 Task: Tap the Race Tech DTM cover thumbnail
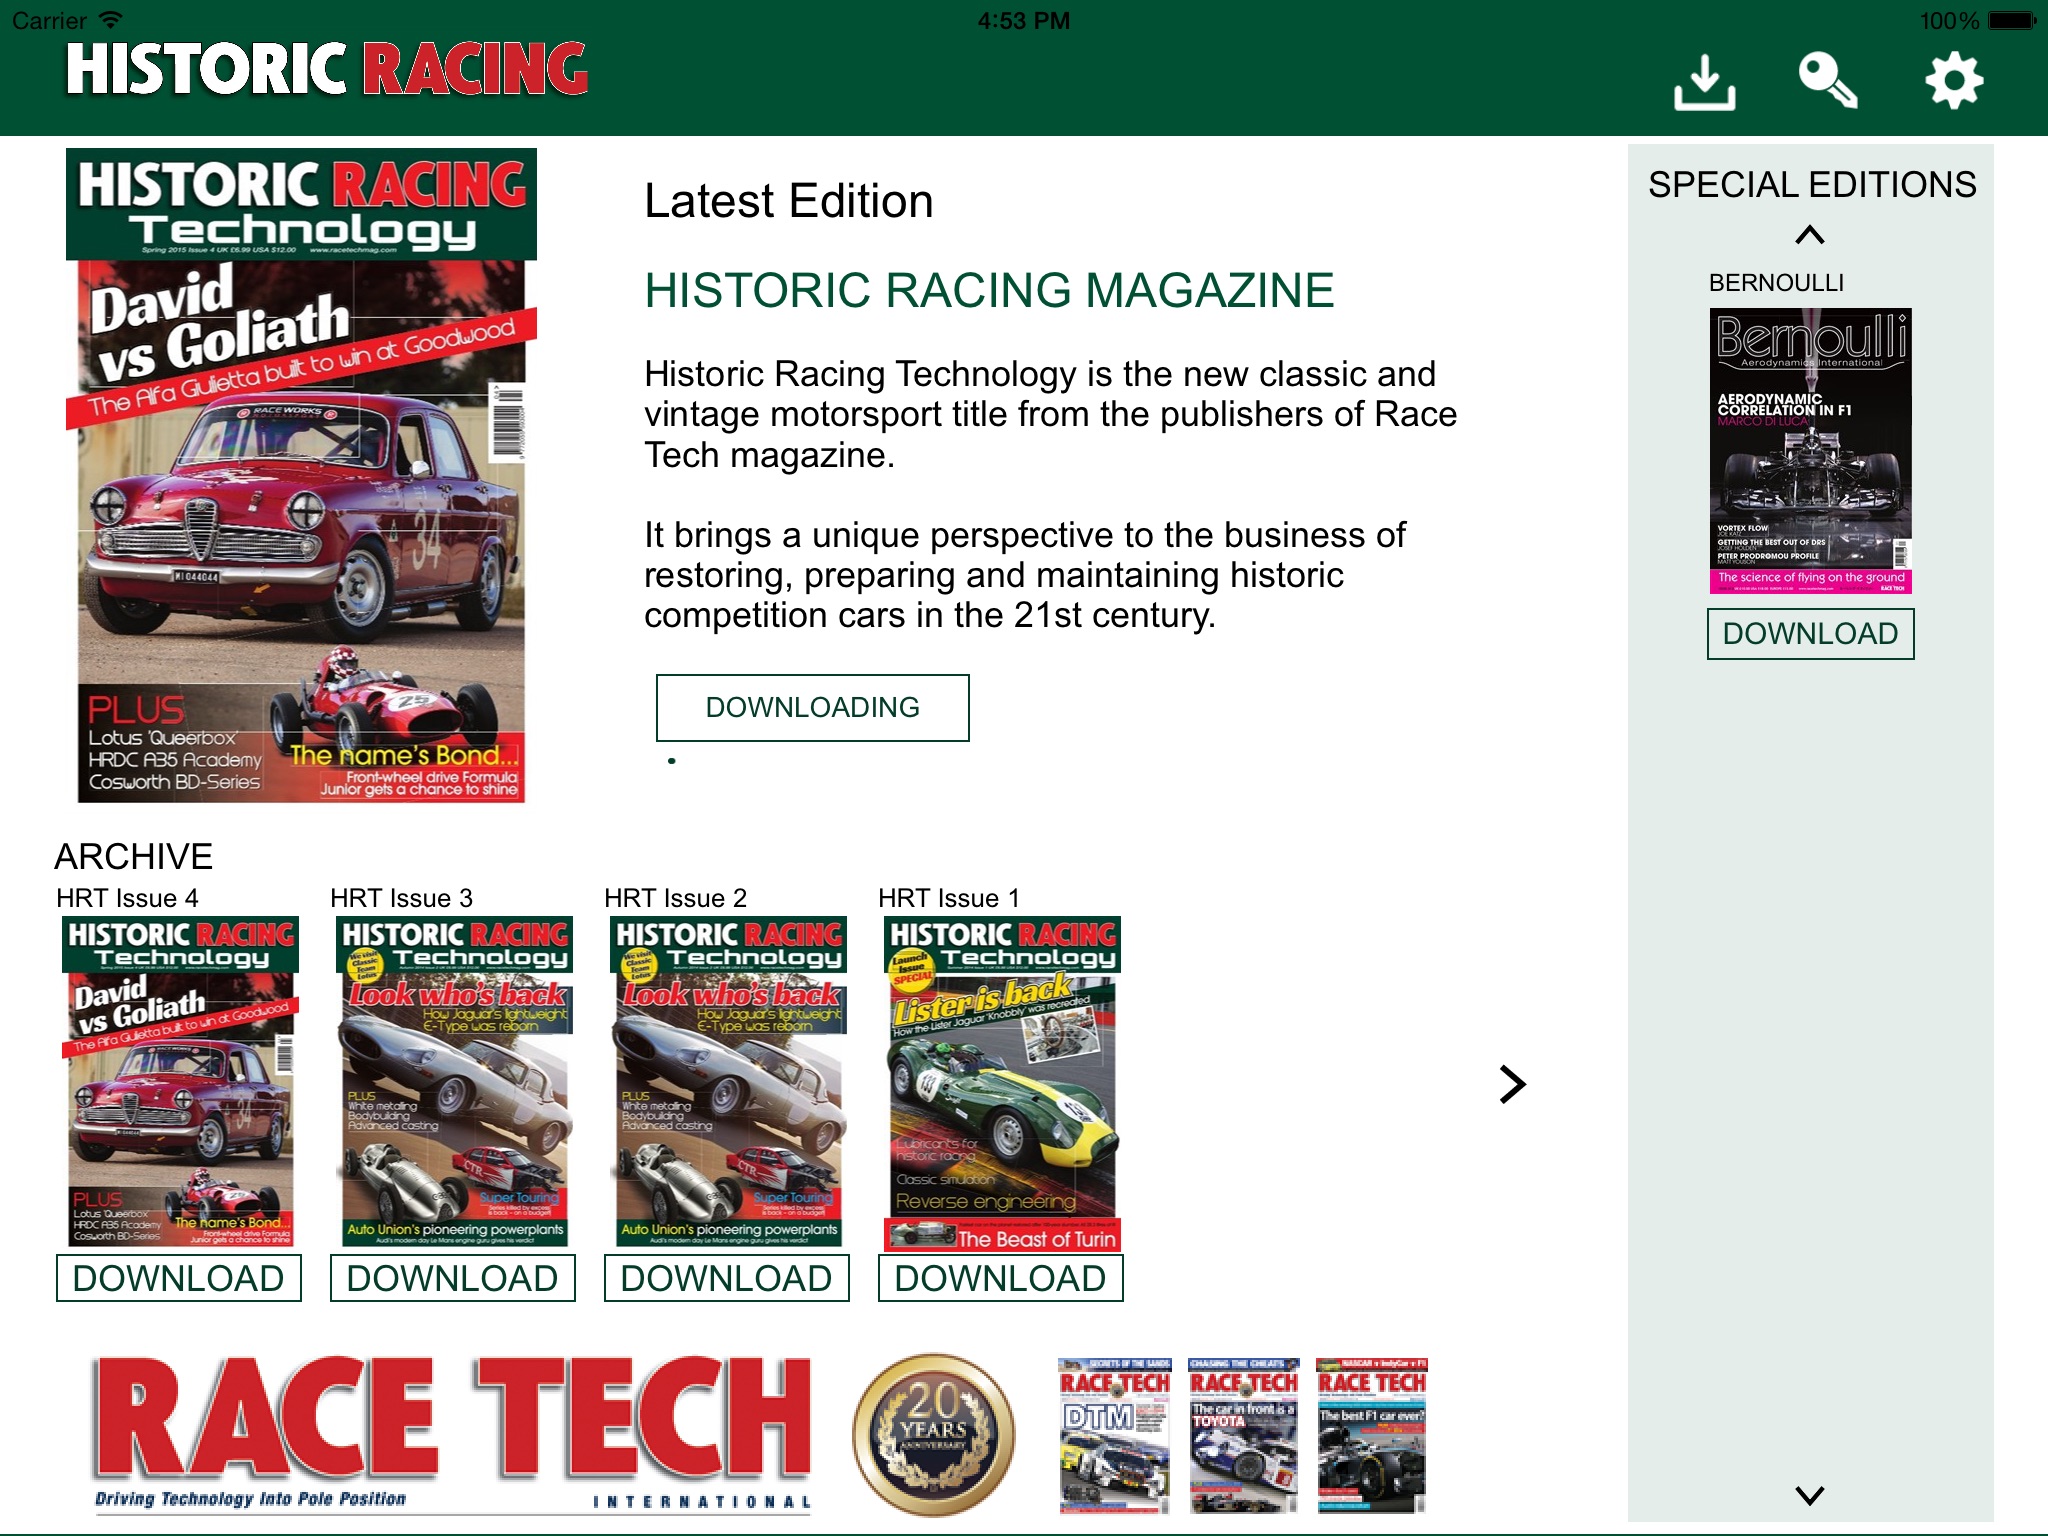point(1114,1435)
